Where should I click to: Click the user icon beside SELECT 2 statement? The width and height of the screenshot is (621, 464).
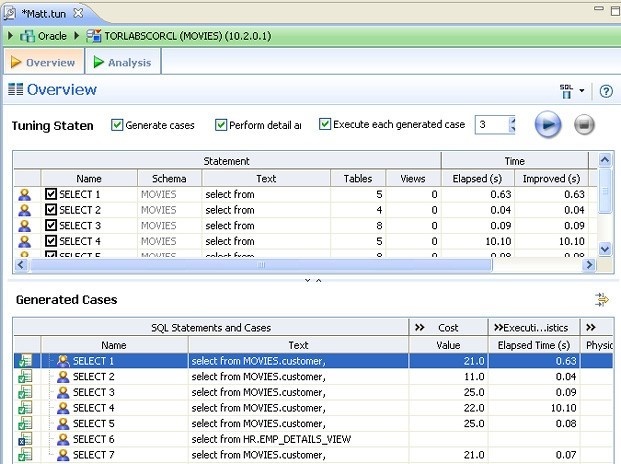[25, 210]
